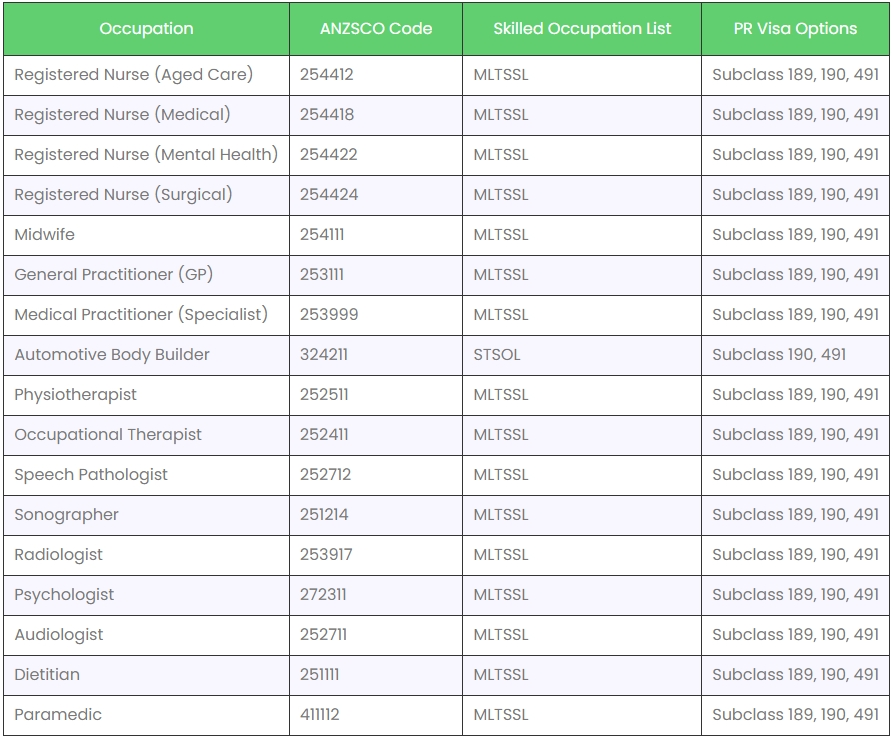This screenshot has height=739, width=893.
Task: Click the PR Visa Options header
Action: click(x=795, y=28)
